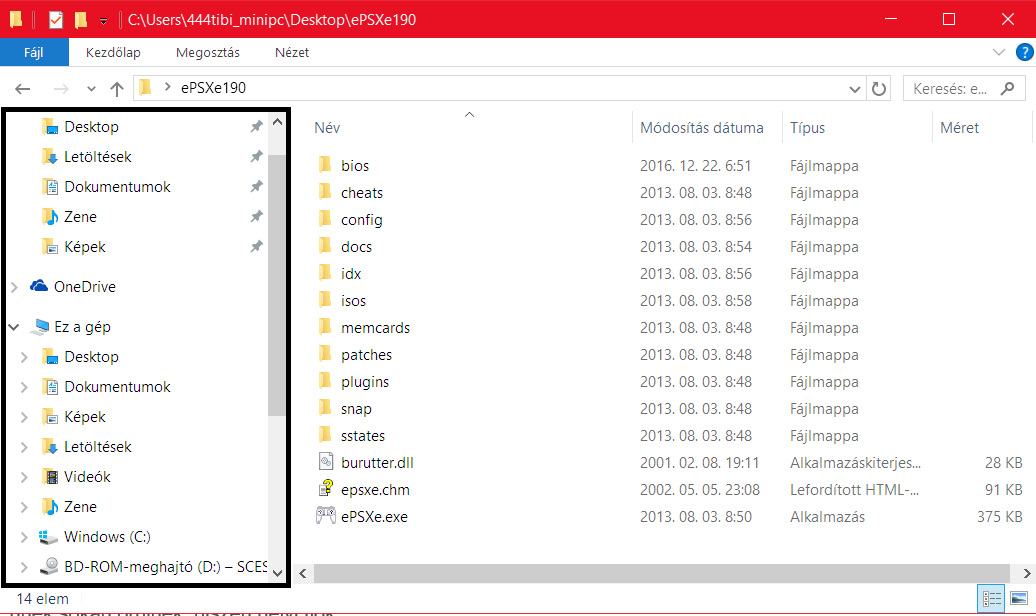Click the Ez a gép computer icon
The height and width of the screenshot is (616, 1036).
(x=40, y=327)
